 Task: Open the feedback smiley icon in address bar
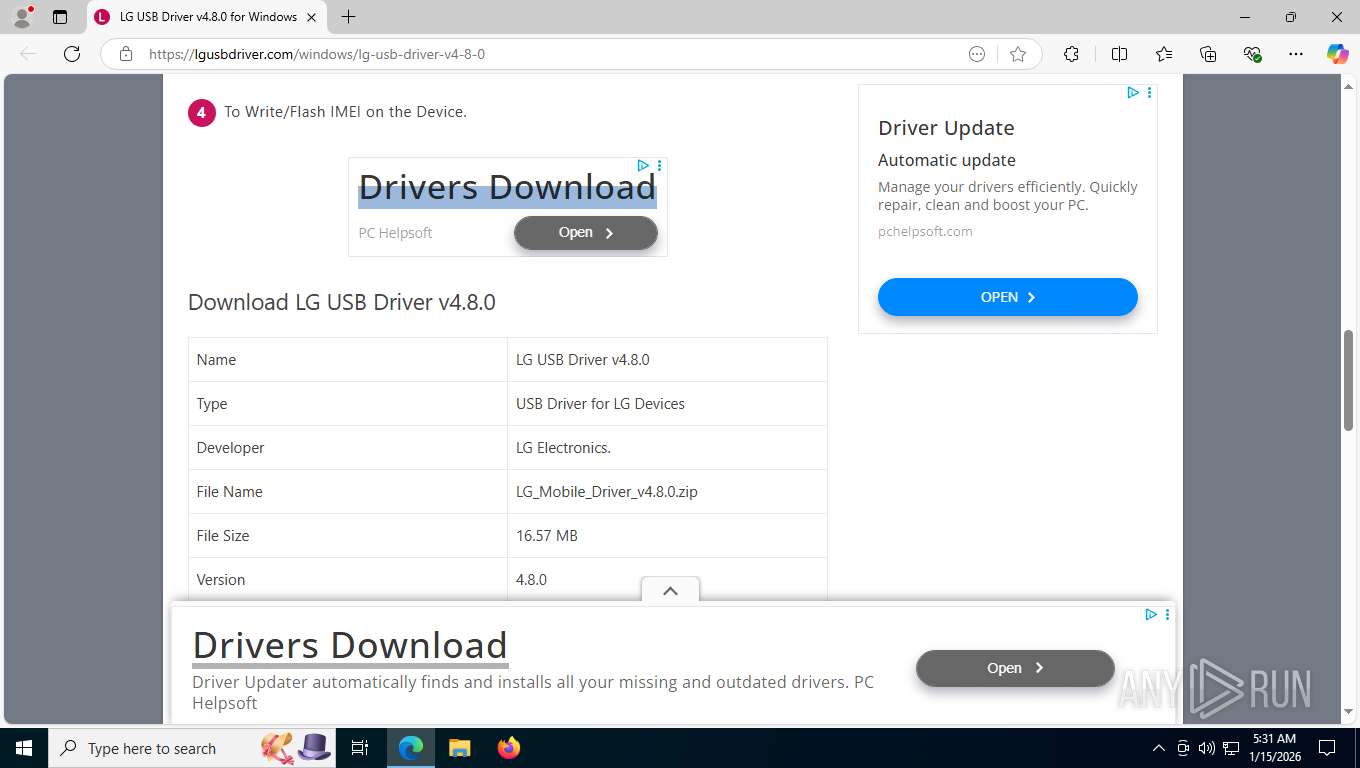pos(977,54)
